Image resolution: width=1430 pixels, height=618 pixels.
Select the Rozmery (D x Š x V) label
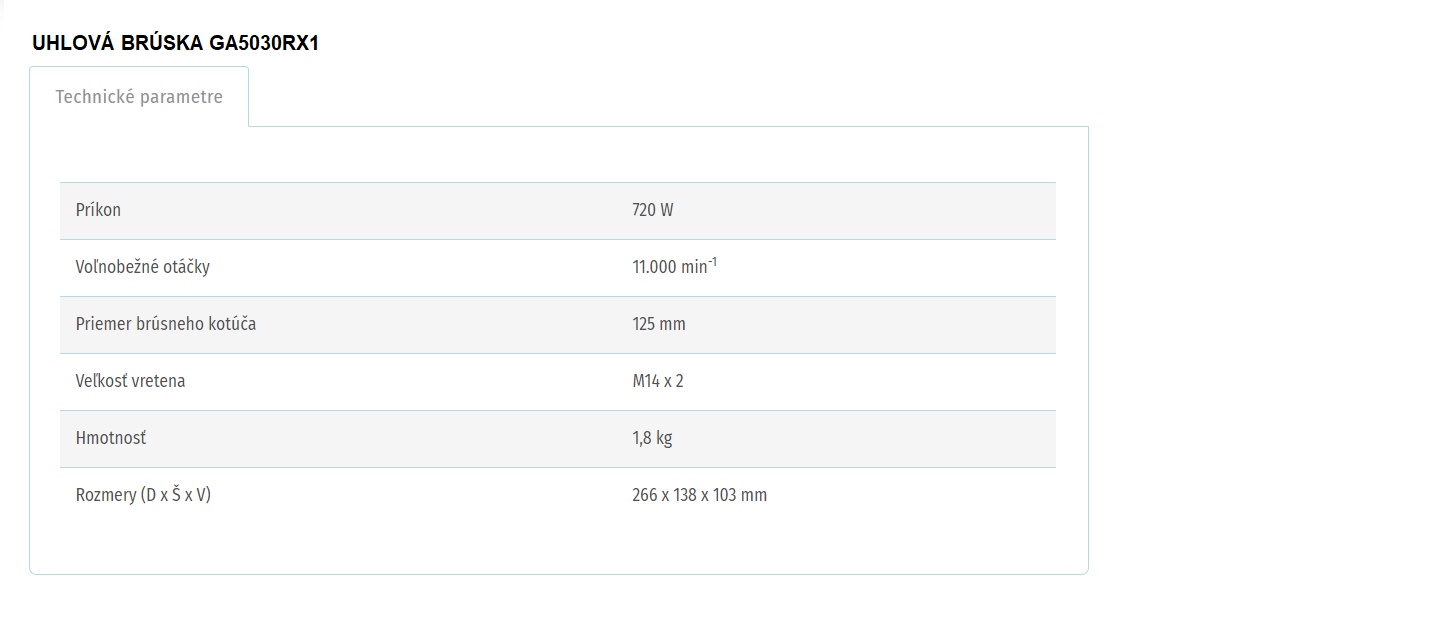pyautogui.click(x=143, y=495)
